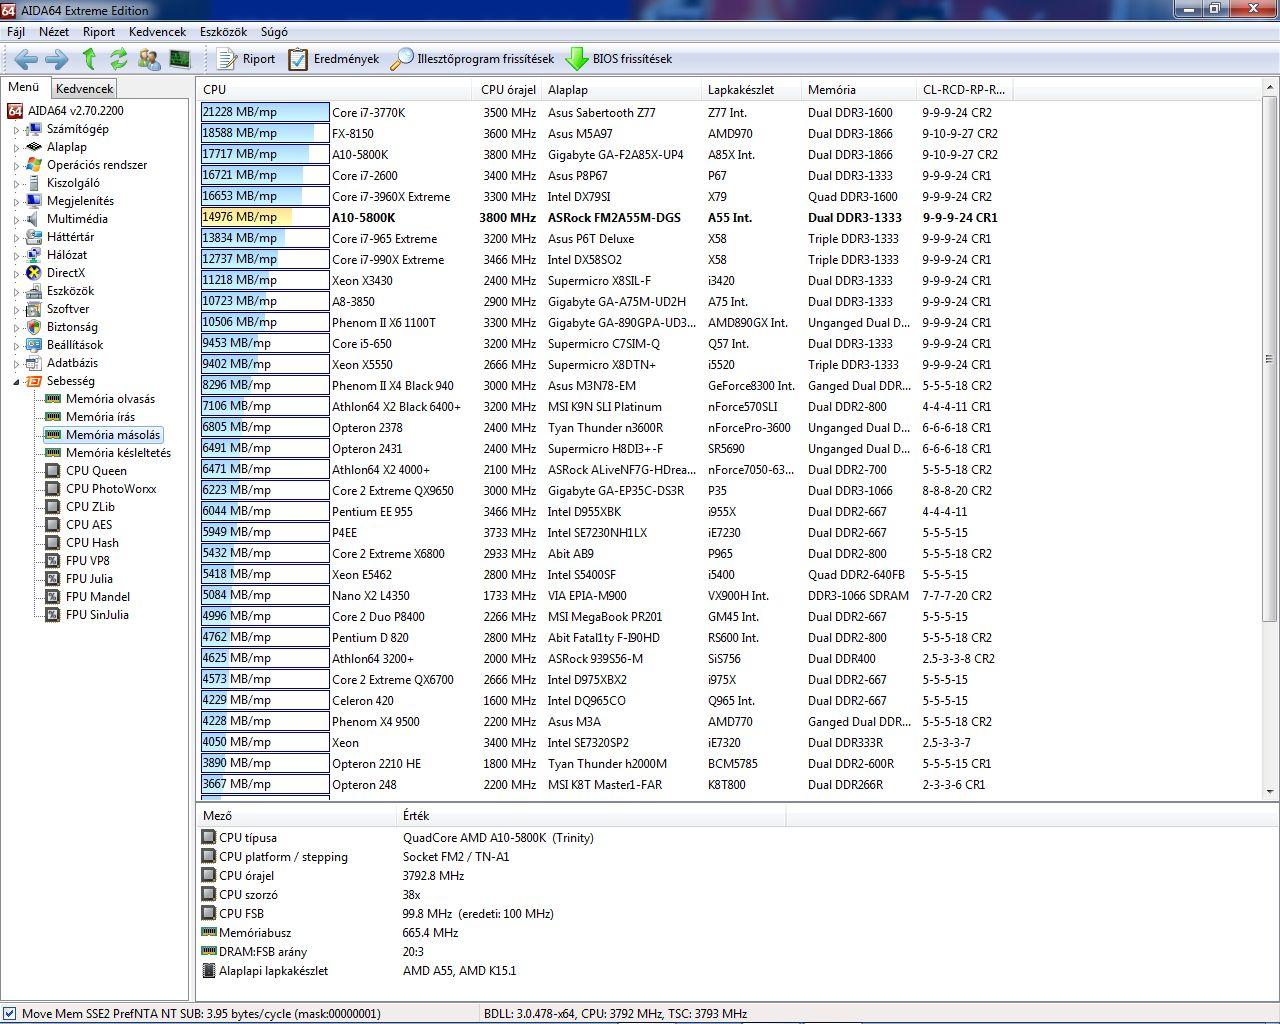Open the Riport toolbar button
The image size is (1280, 1024).
pyautogui.click(x=246, y=59)
